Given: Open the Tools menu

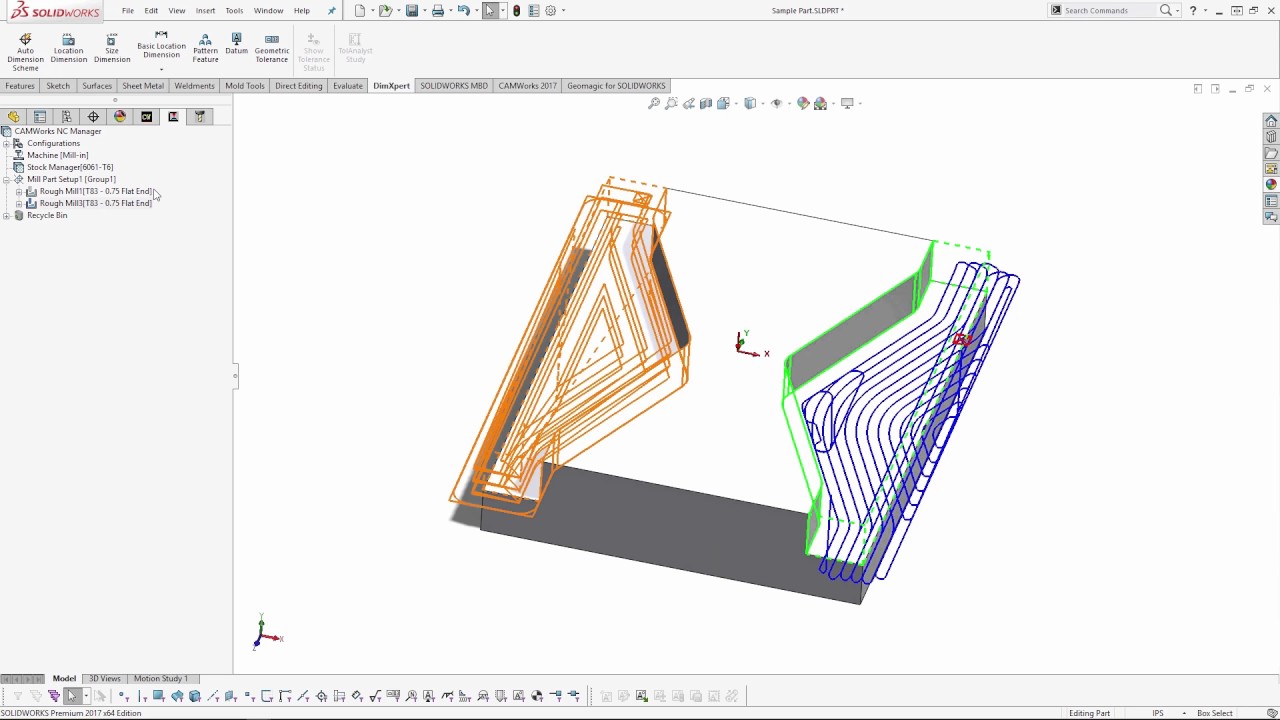Looking at the screenshot, I should [x=234, y=10].
